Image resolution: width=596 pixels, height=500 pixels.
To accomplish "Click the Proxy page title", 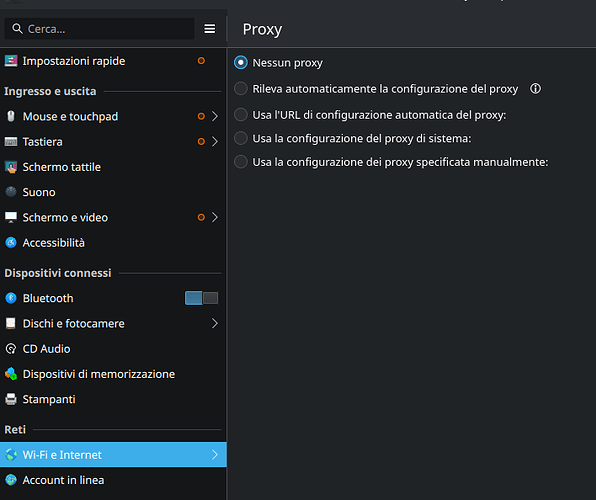I will pyautogui.click(x=262, y=30).
